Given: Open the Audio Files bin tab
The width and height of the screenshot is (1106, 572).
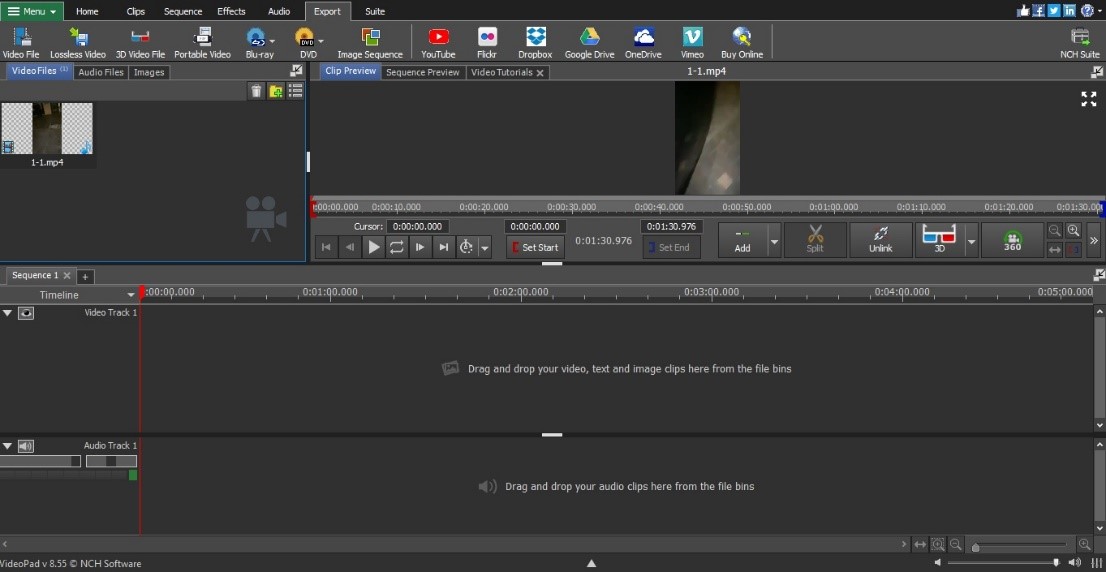Looking at the screenshot, I should (x=101, y=72).
